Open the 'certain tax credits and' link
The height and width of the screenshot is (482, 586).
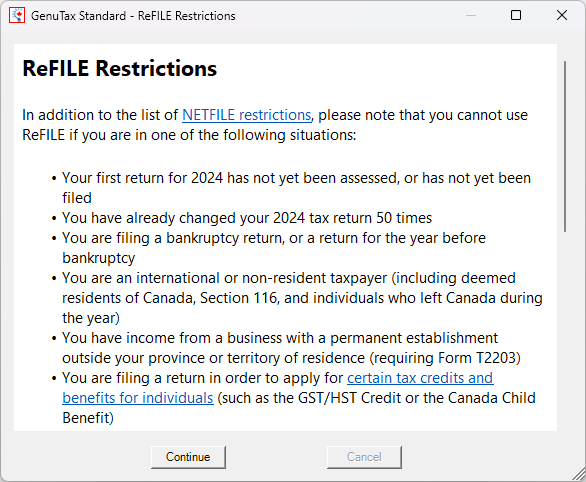pos(420,378)
